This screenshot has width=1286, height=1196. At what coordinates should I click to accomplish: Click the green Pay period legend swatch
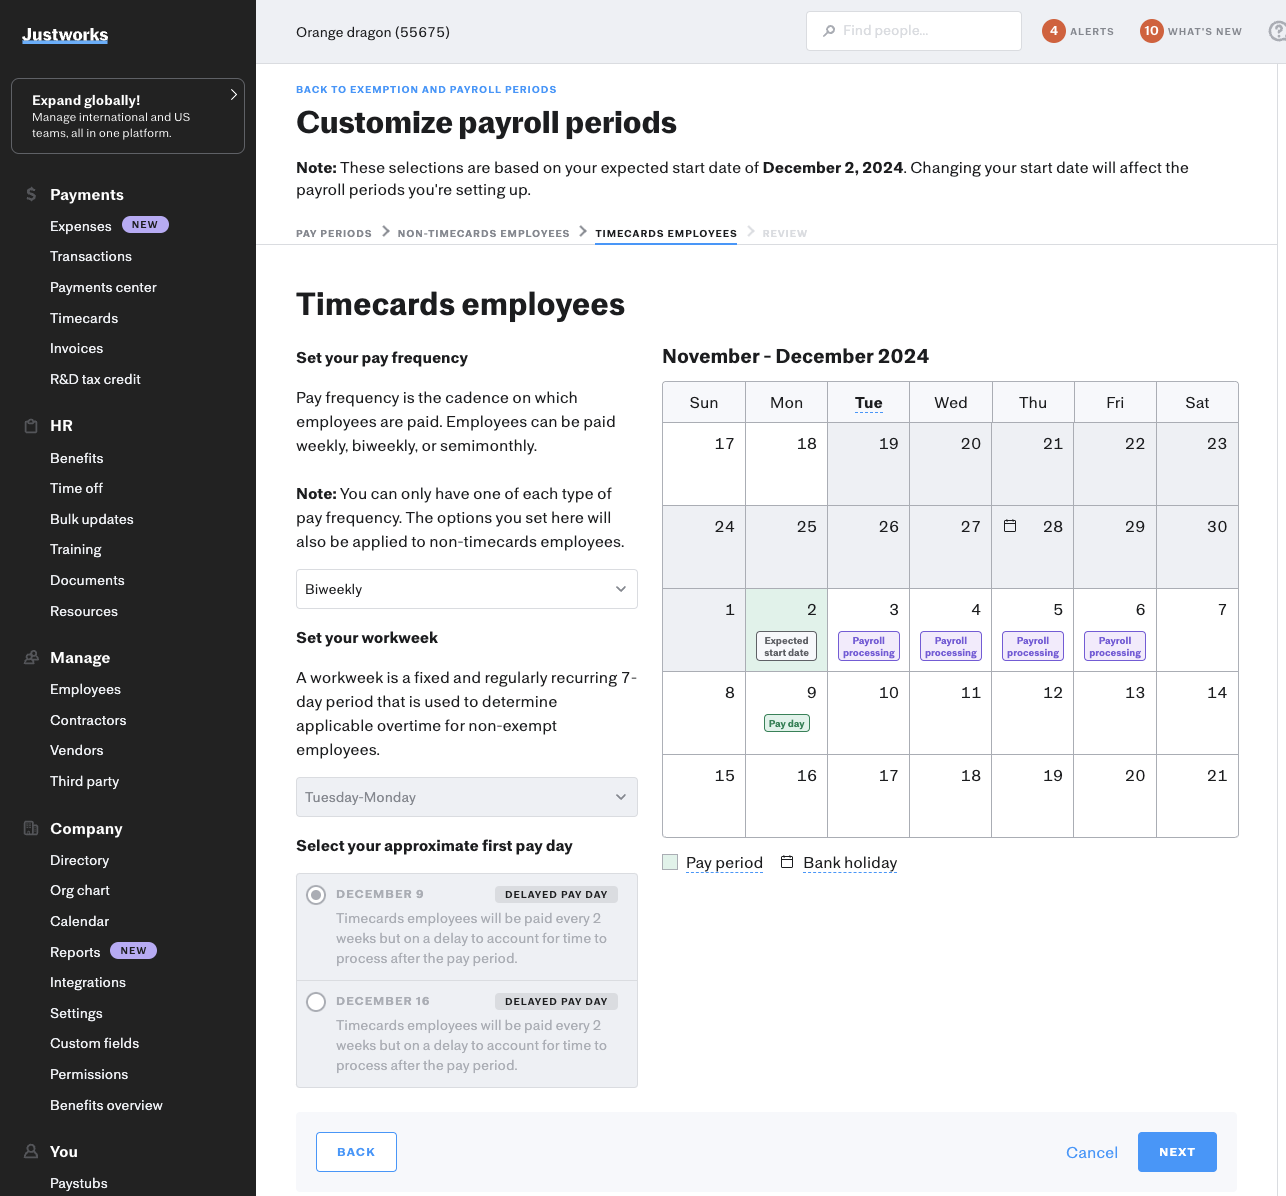(670, 861)
